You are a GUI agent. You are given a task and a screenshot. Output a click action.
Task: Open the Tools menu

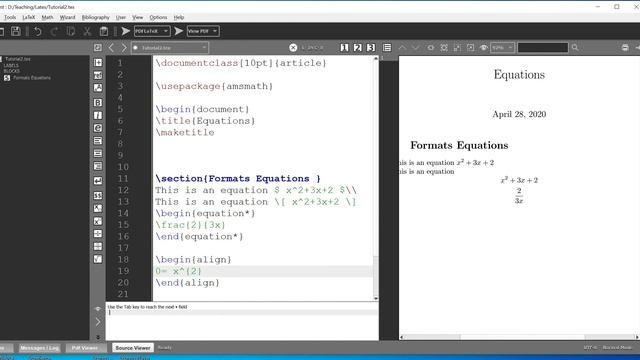coord(10,17)
